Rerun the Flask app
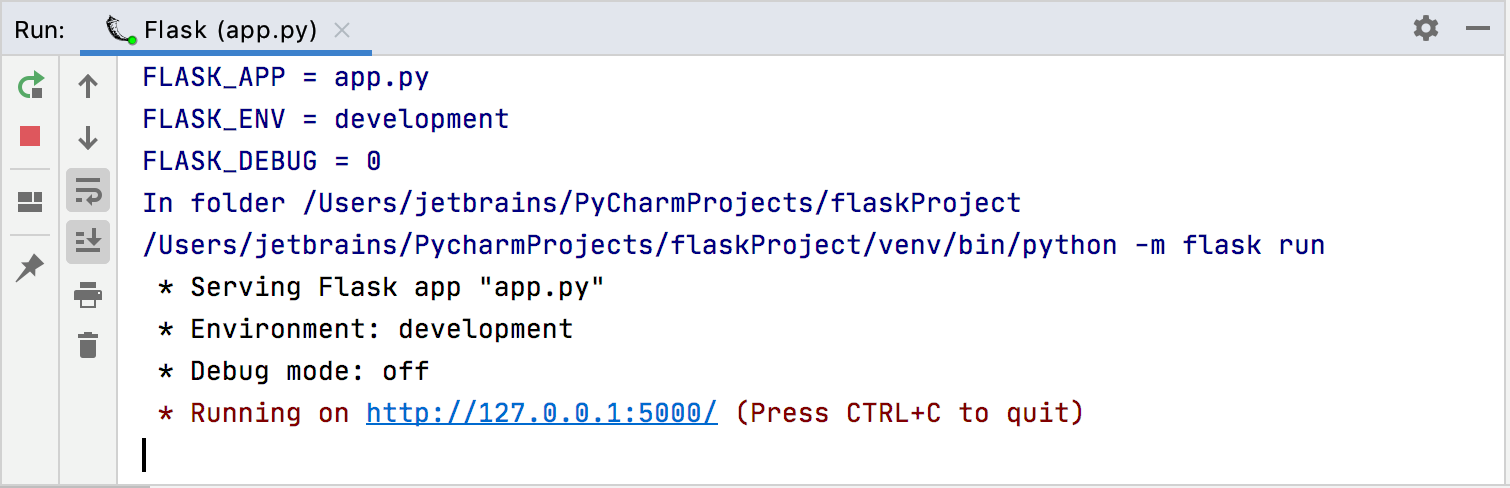 tap(31, 86)
